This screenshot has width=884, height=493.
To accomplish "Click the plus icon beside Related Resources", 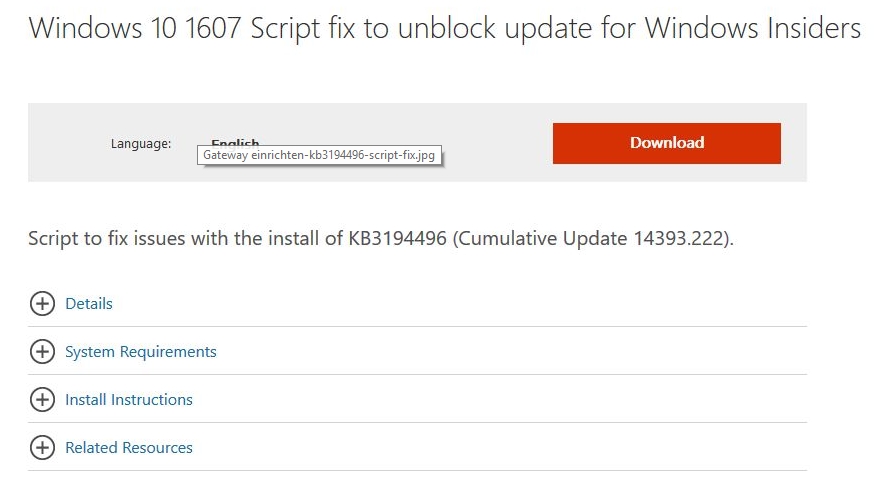I will 42,447.
